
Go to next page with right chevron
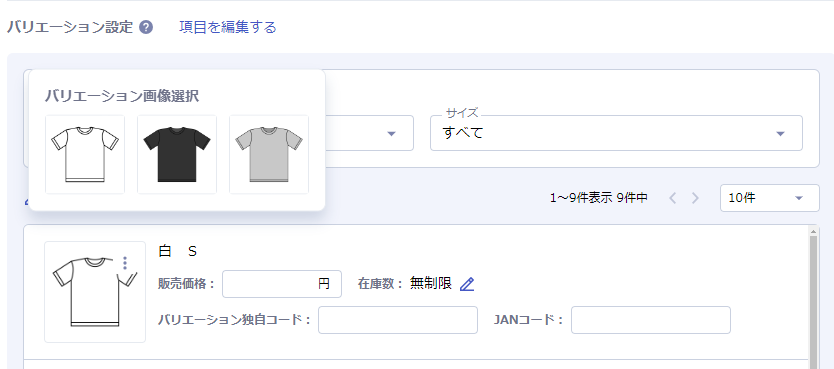[x=695, y=198]
